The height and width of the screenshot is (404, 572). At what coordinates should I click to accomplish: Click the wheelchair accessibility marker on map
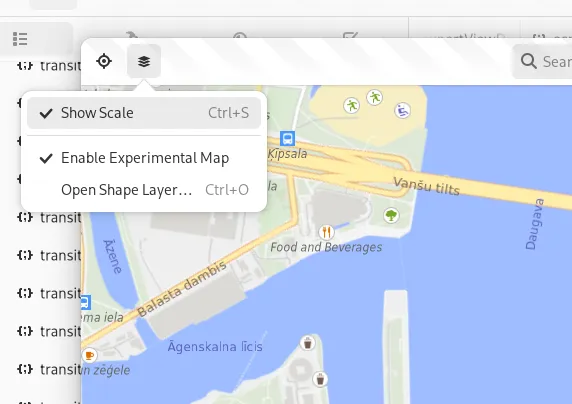point(402,110)
